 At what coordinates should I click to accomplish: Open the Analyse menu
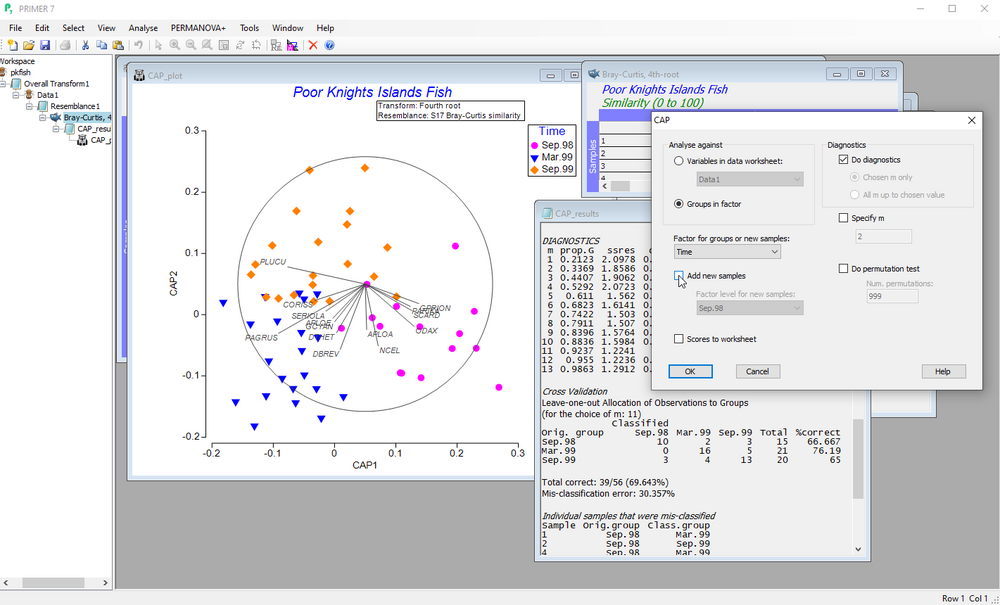pos(143,28)
